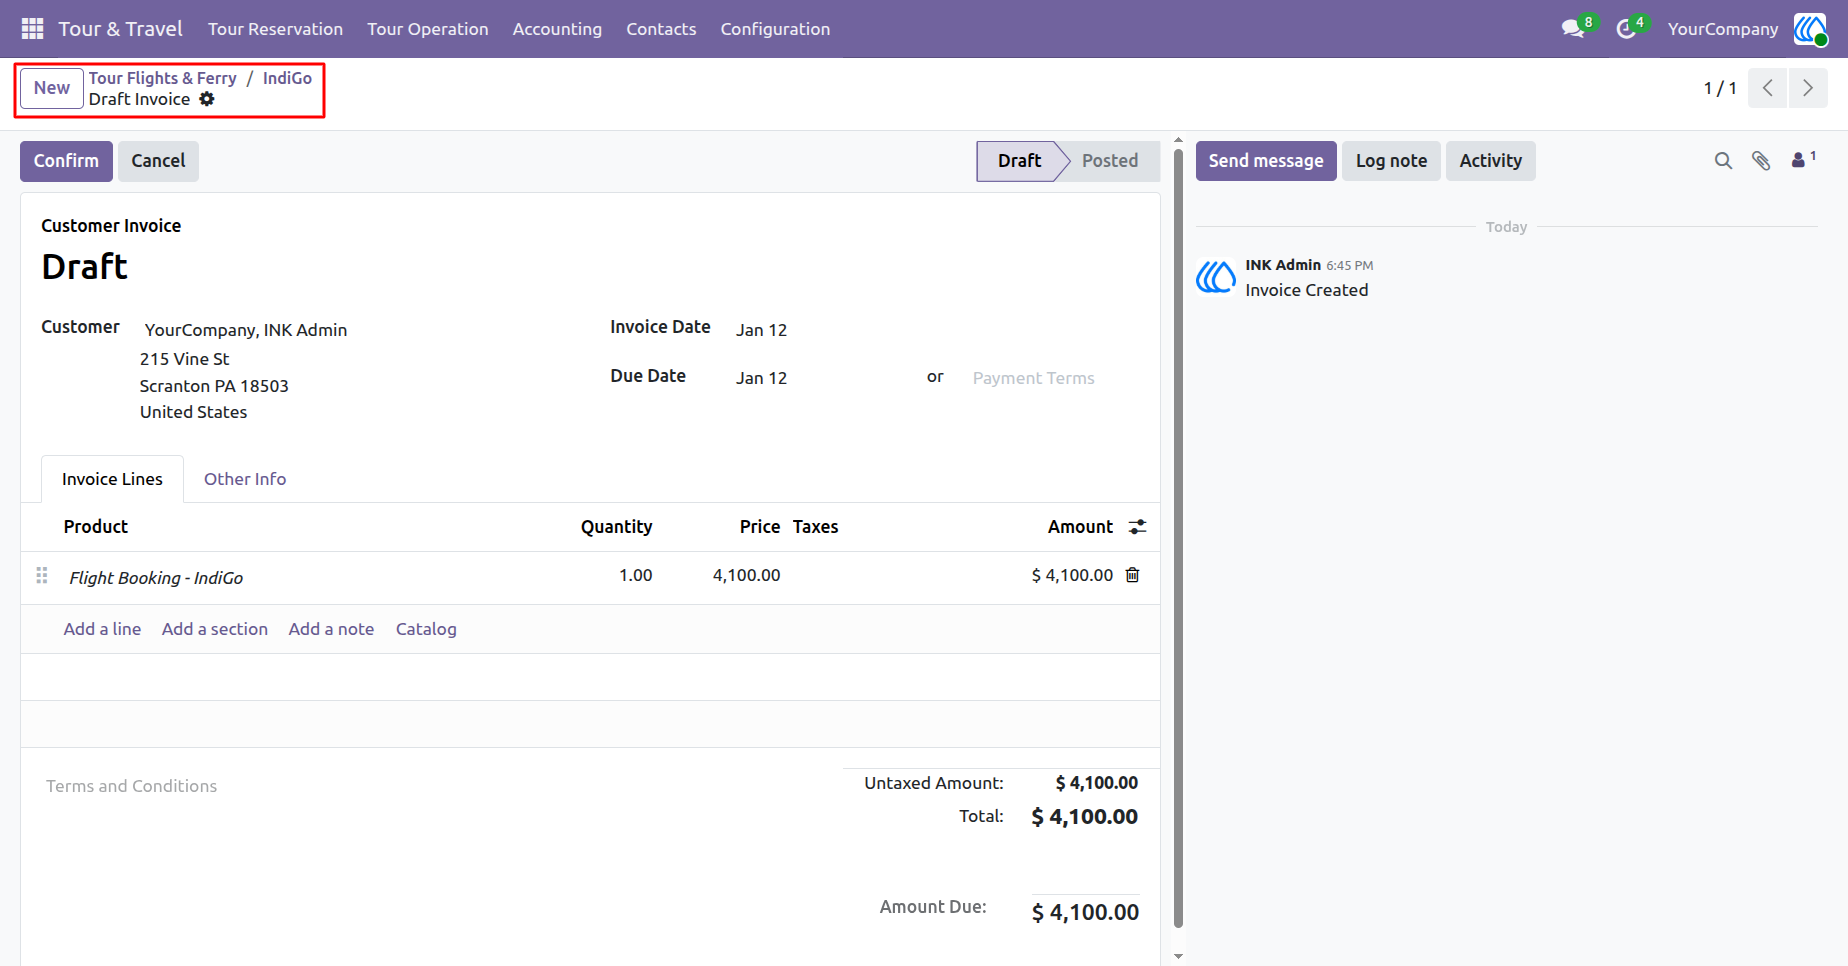
Task: Cancel the invoice
Action: point(158,161)
